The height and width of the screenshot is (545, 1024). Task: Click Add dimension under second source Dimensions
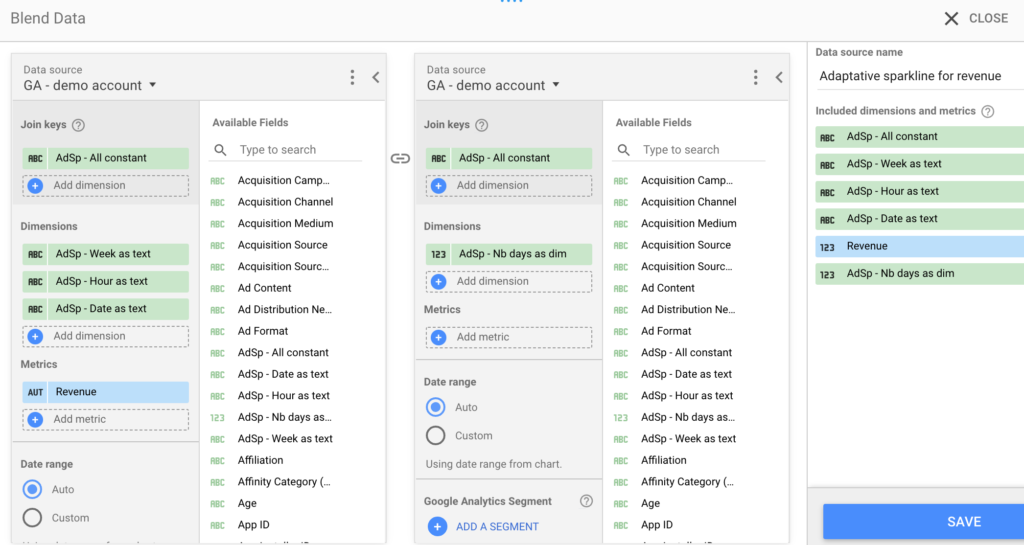(509, 281)
